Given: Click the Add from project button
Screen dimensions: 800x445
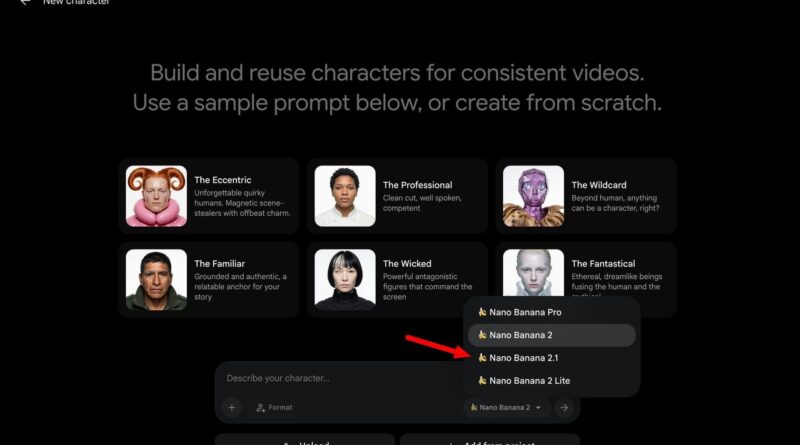Looking at the screenshot, I should tap(490, 441).
